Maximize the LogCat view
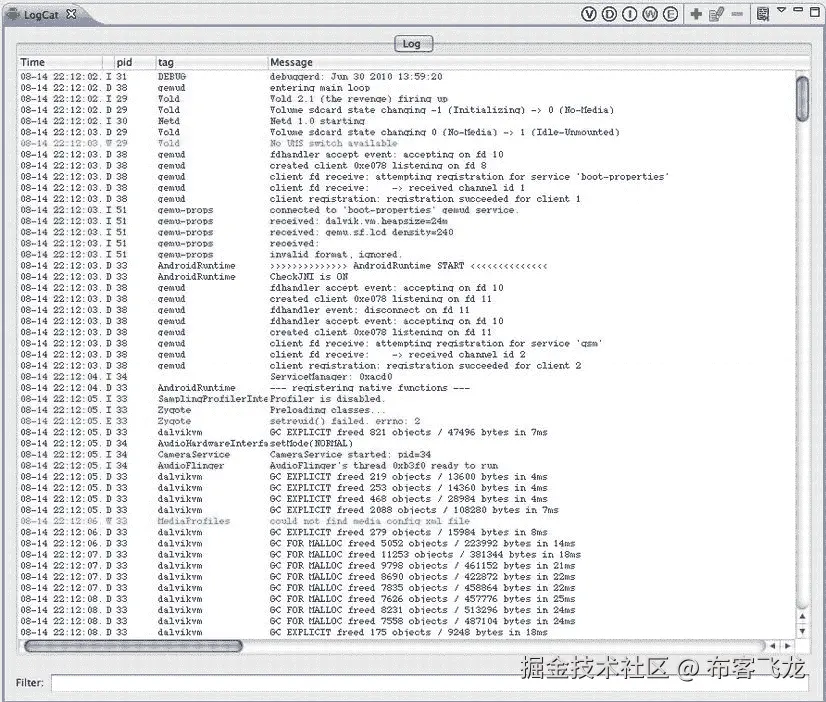This screenshot has width=826, height=702. [814, 12]
